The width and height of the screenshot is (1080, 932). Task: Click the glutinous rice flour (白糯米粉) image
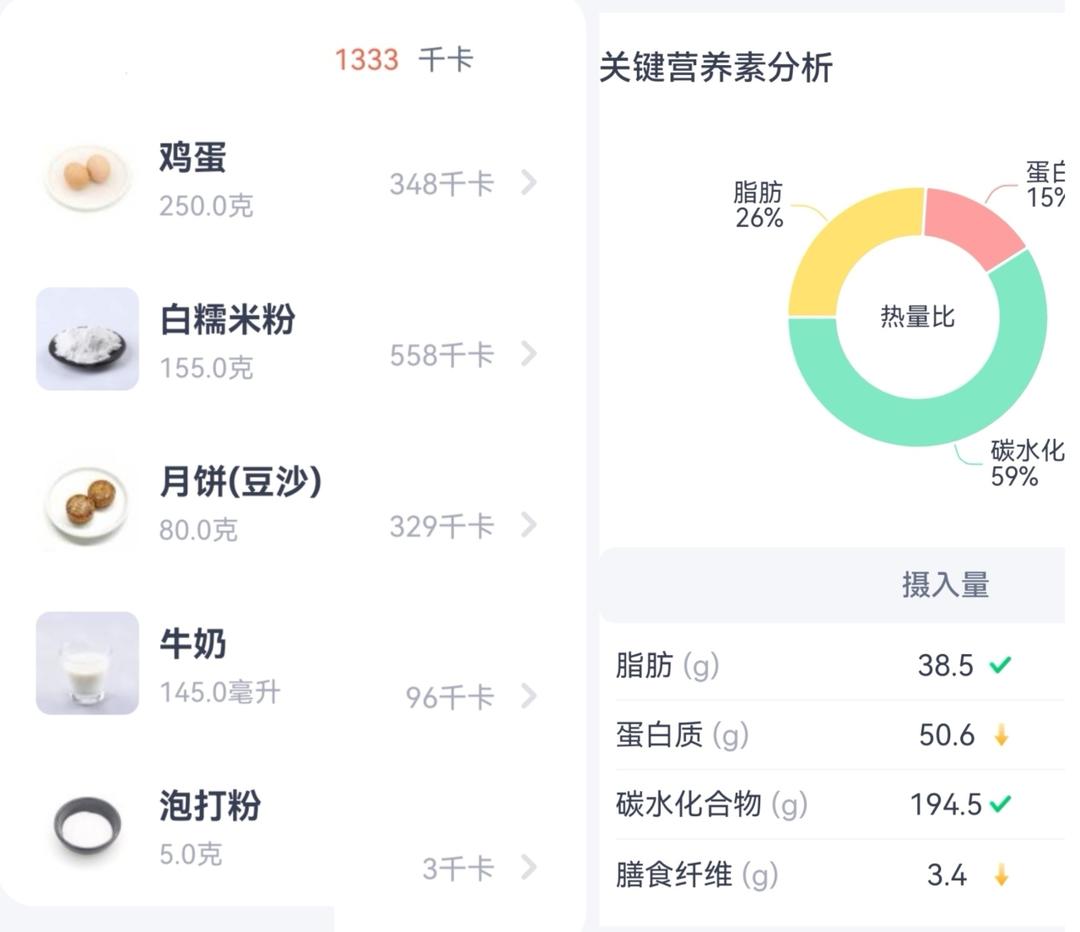[87, 339]
